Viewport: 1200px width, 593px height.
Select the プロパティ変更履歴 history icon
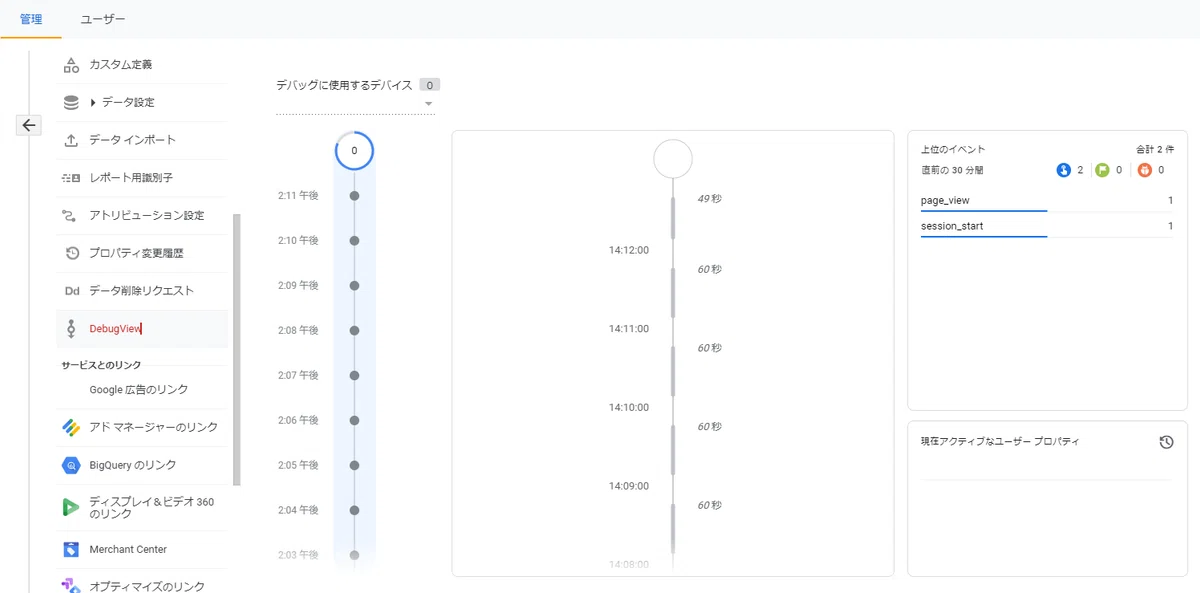click(71, 253)
